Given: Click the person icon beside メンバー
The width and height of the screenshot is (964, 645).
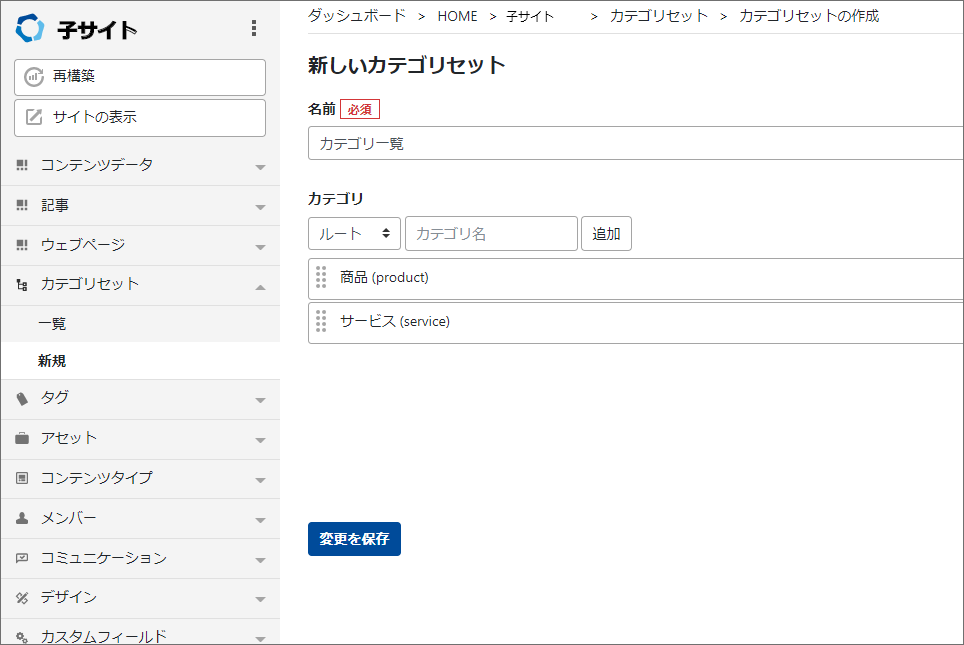Looking at the screenshot, I should coord(22,518).
